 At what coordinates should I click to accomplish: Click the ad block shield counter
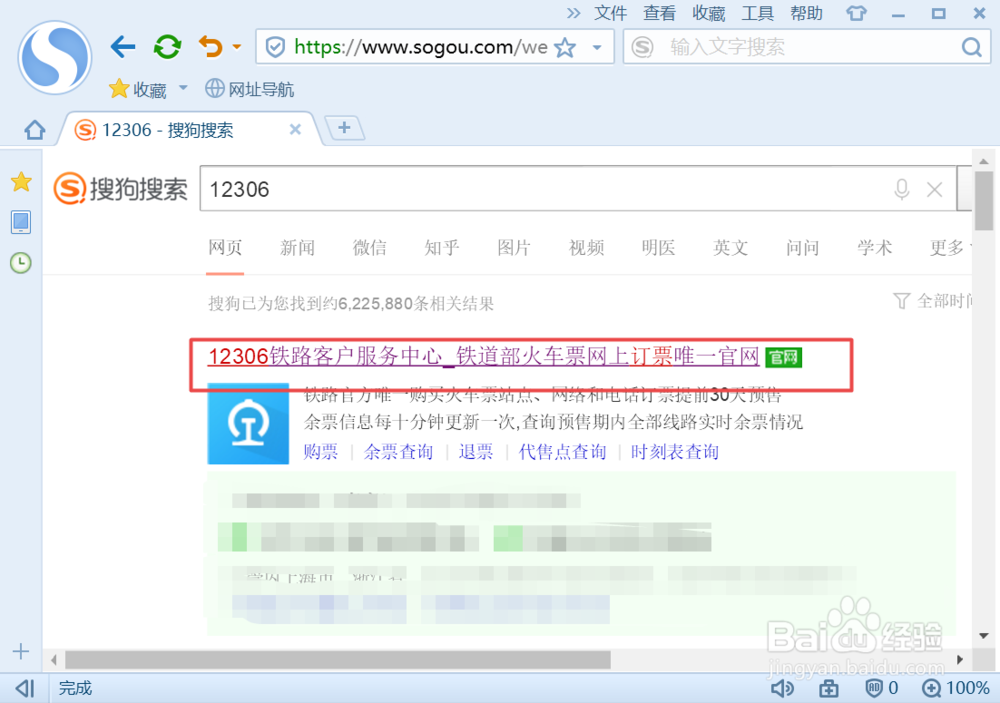(x=881, y=688)
